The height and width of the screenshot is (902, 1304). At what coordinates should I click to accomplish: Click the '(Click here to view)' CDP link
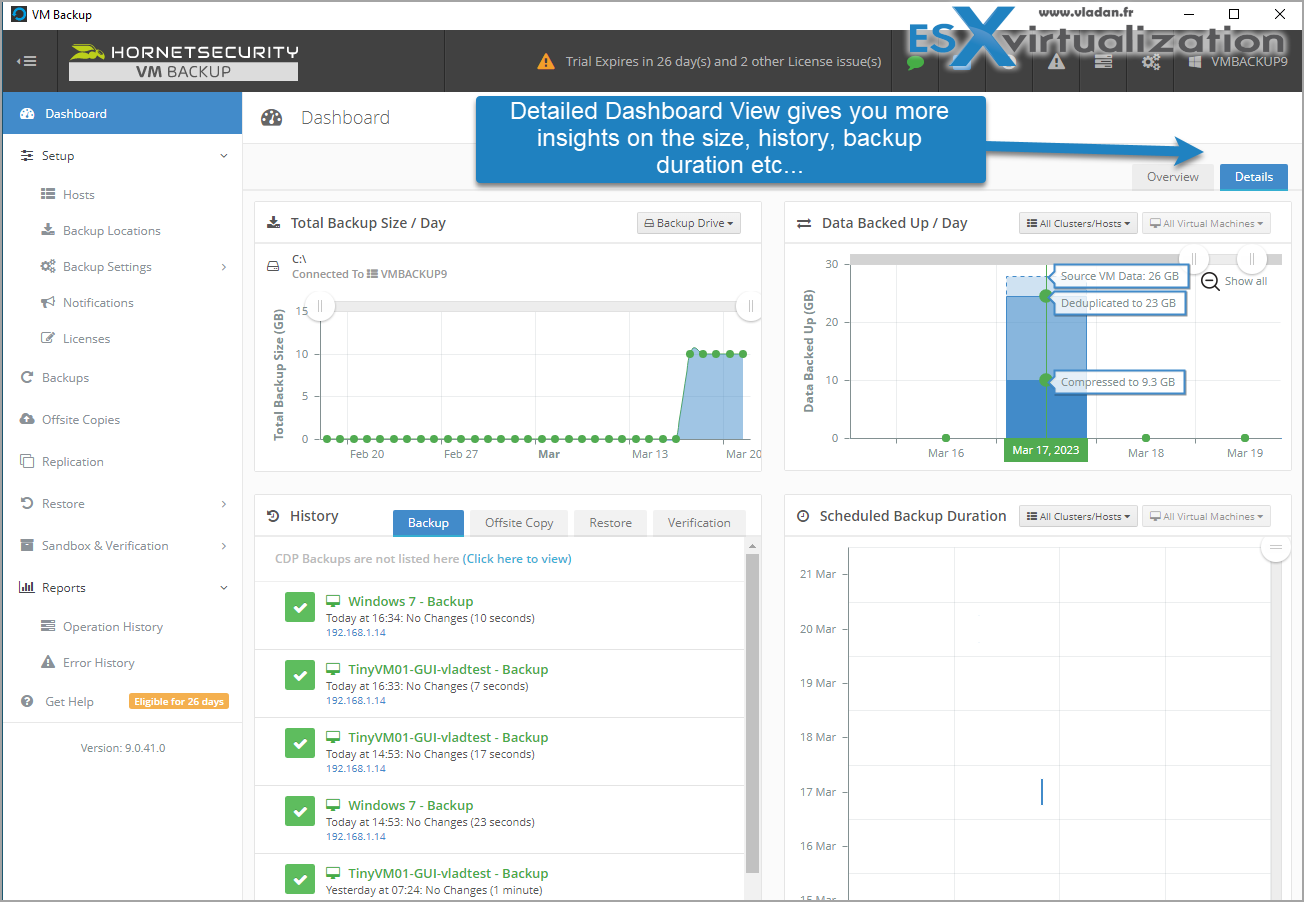[517, 559]
